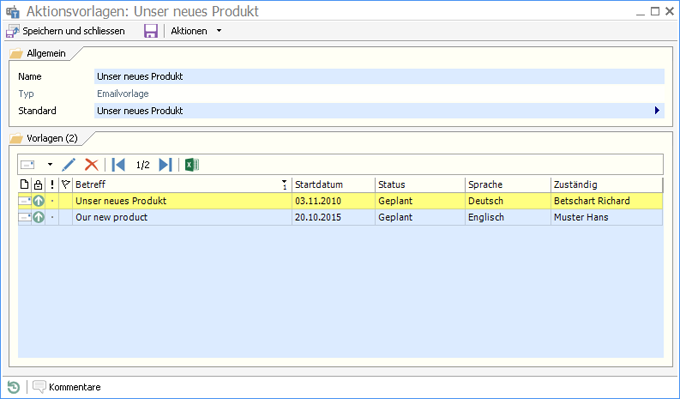Select row 'Our new product'
This screenshot has width=680, height=399.
(x=340, y=218)
